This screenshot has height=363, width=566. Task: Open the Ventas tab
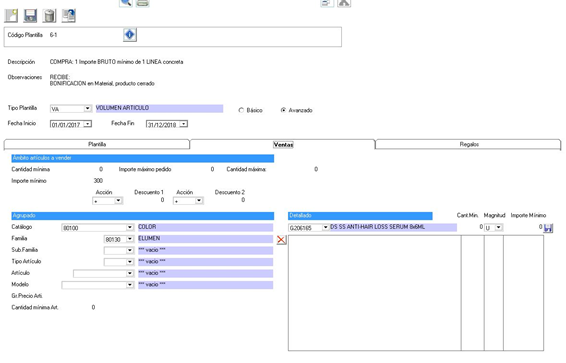(283, 145)
